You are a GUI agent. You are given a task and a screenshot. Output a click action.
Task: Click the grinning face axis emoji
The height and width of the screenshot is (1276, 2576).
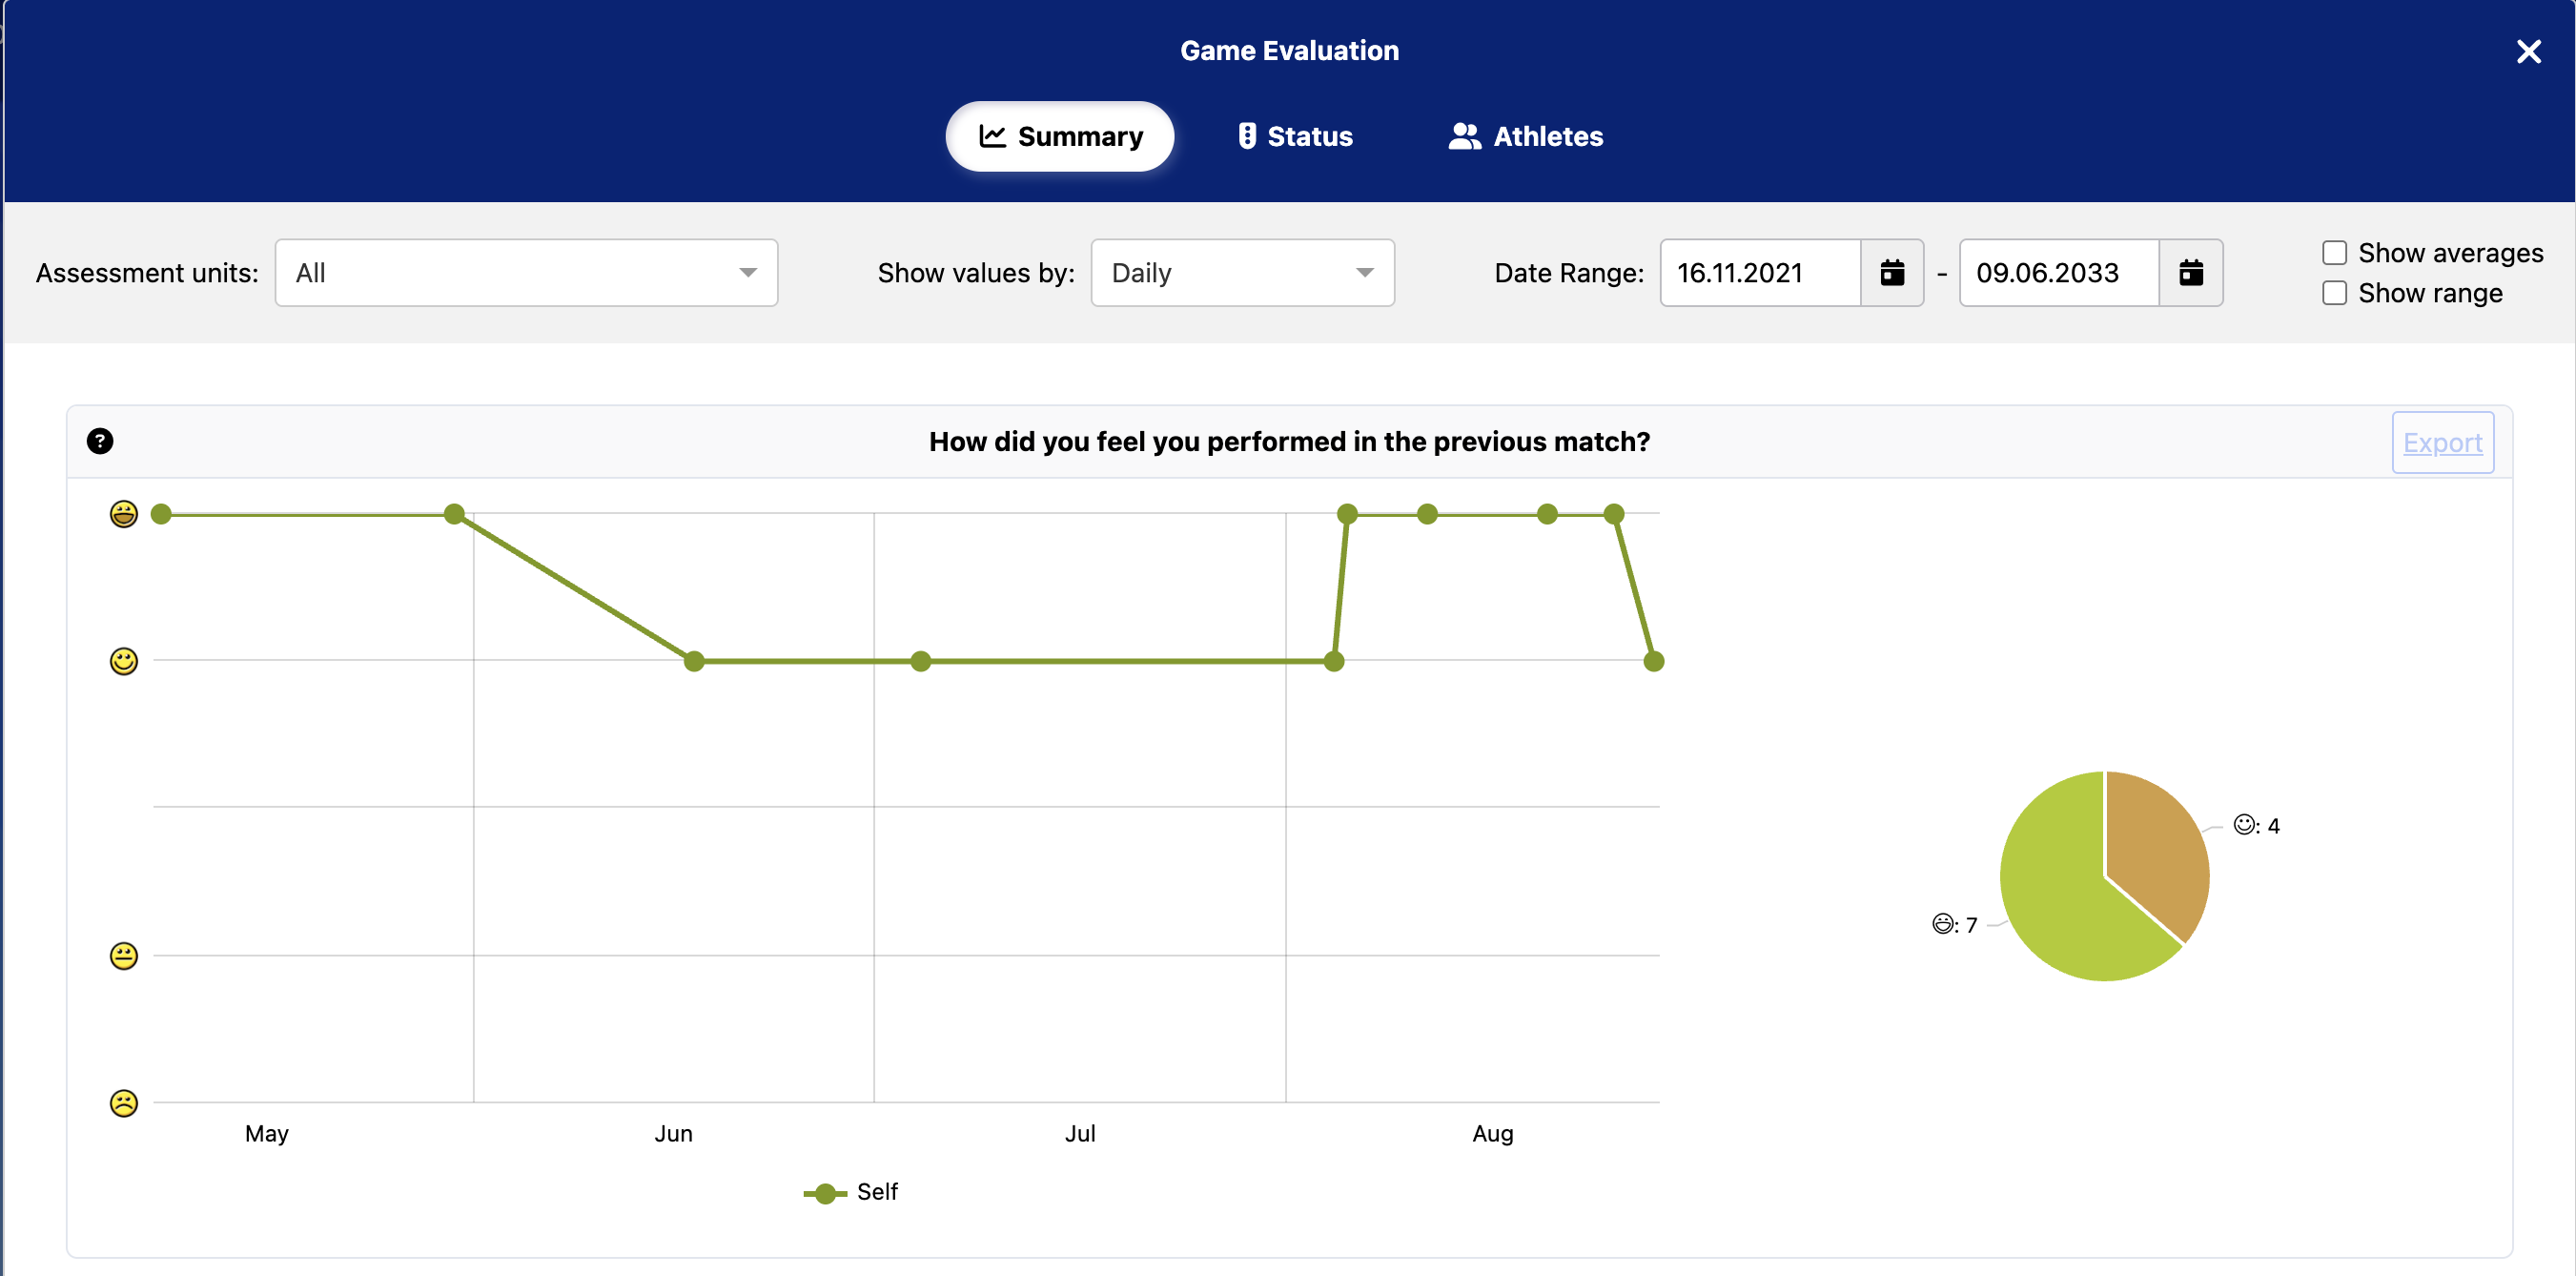point(124,514)
